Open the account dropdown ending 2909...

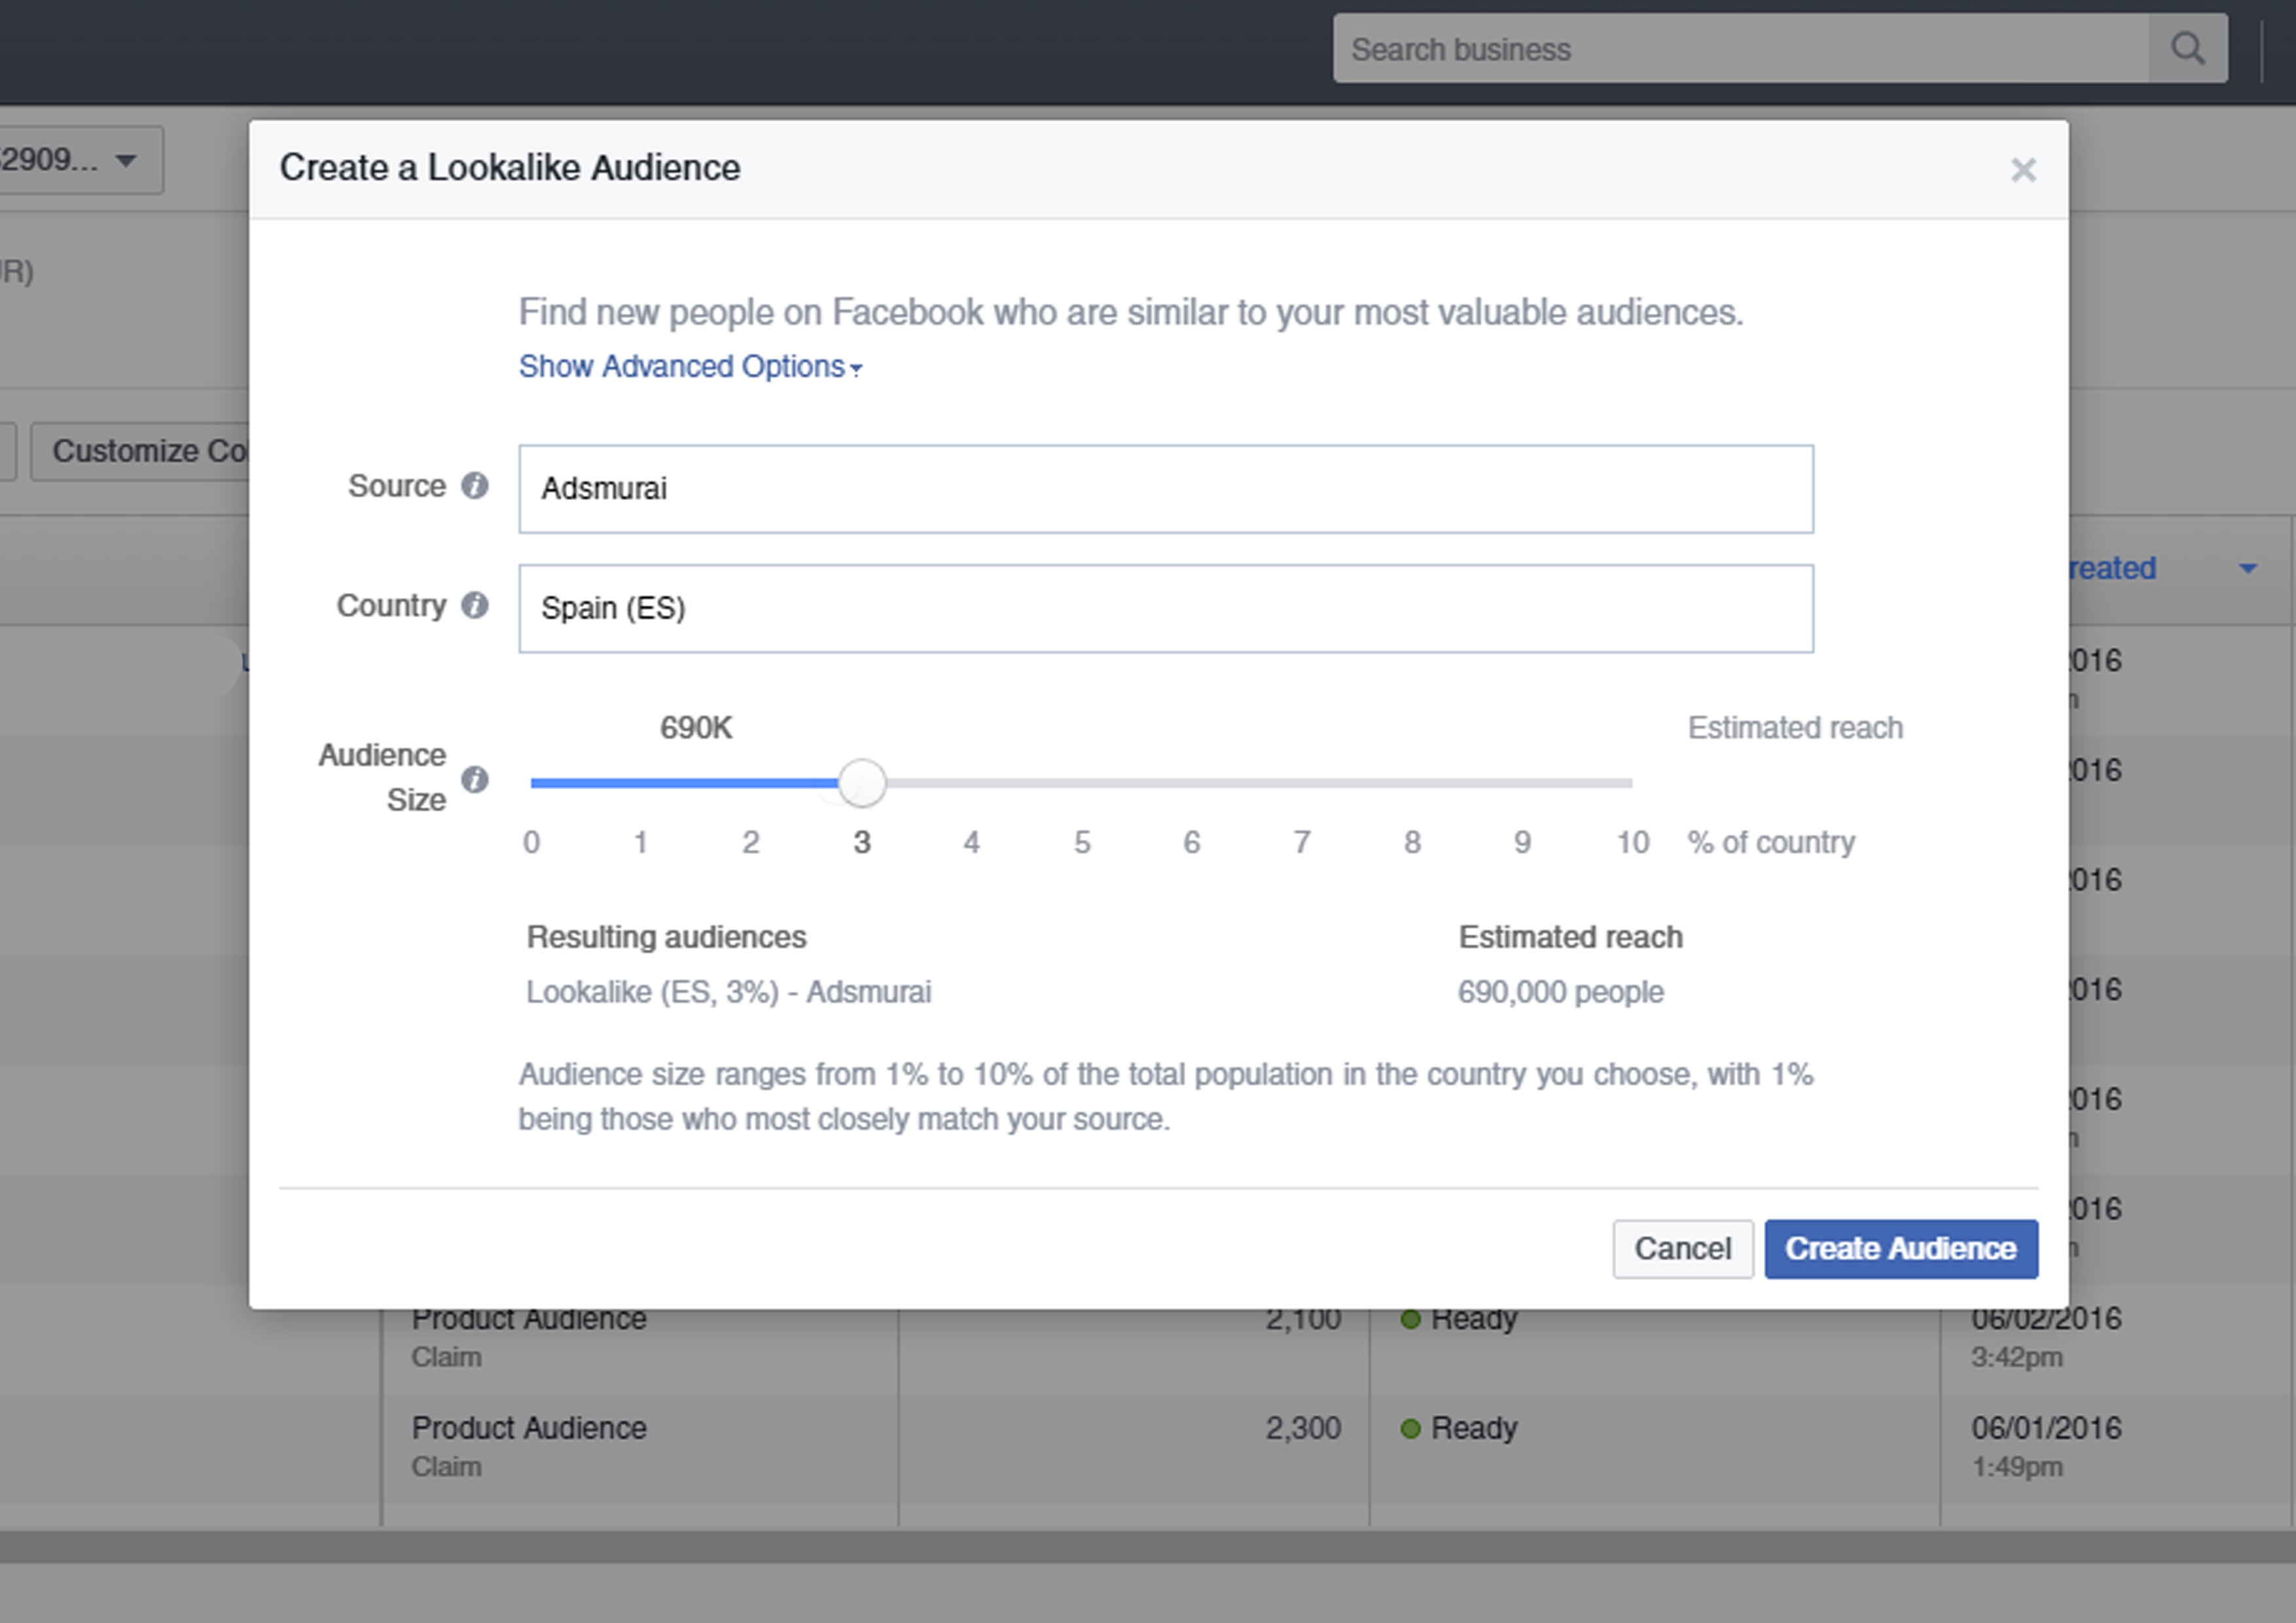coord(80,160)
